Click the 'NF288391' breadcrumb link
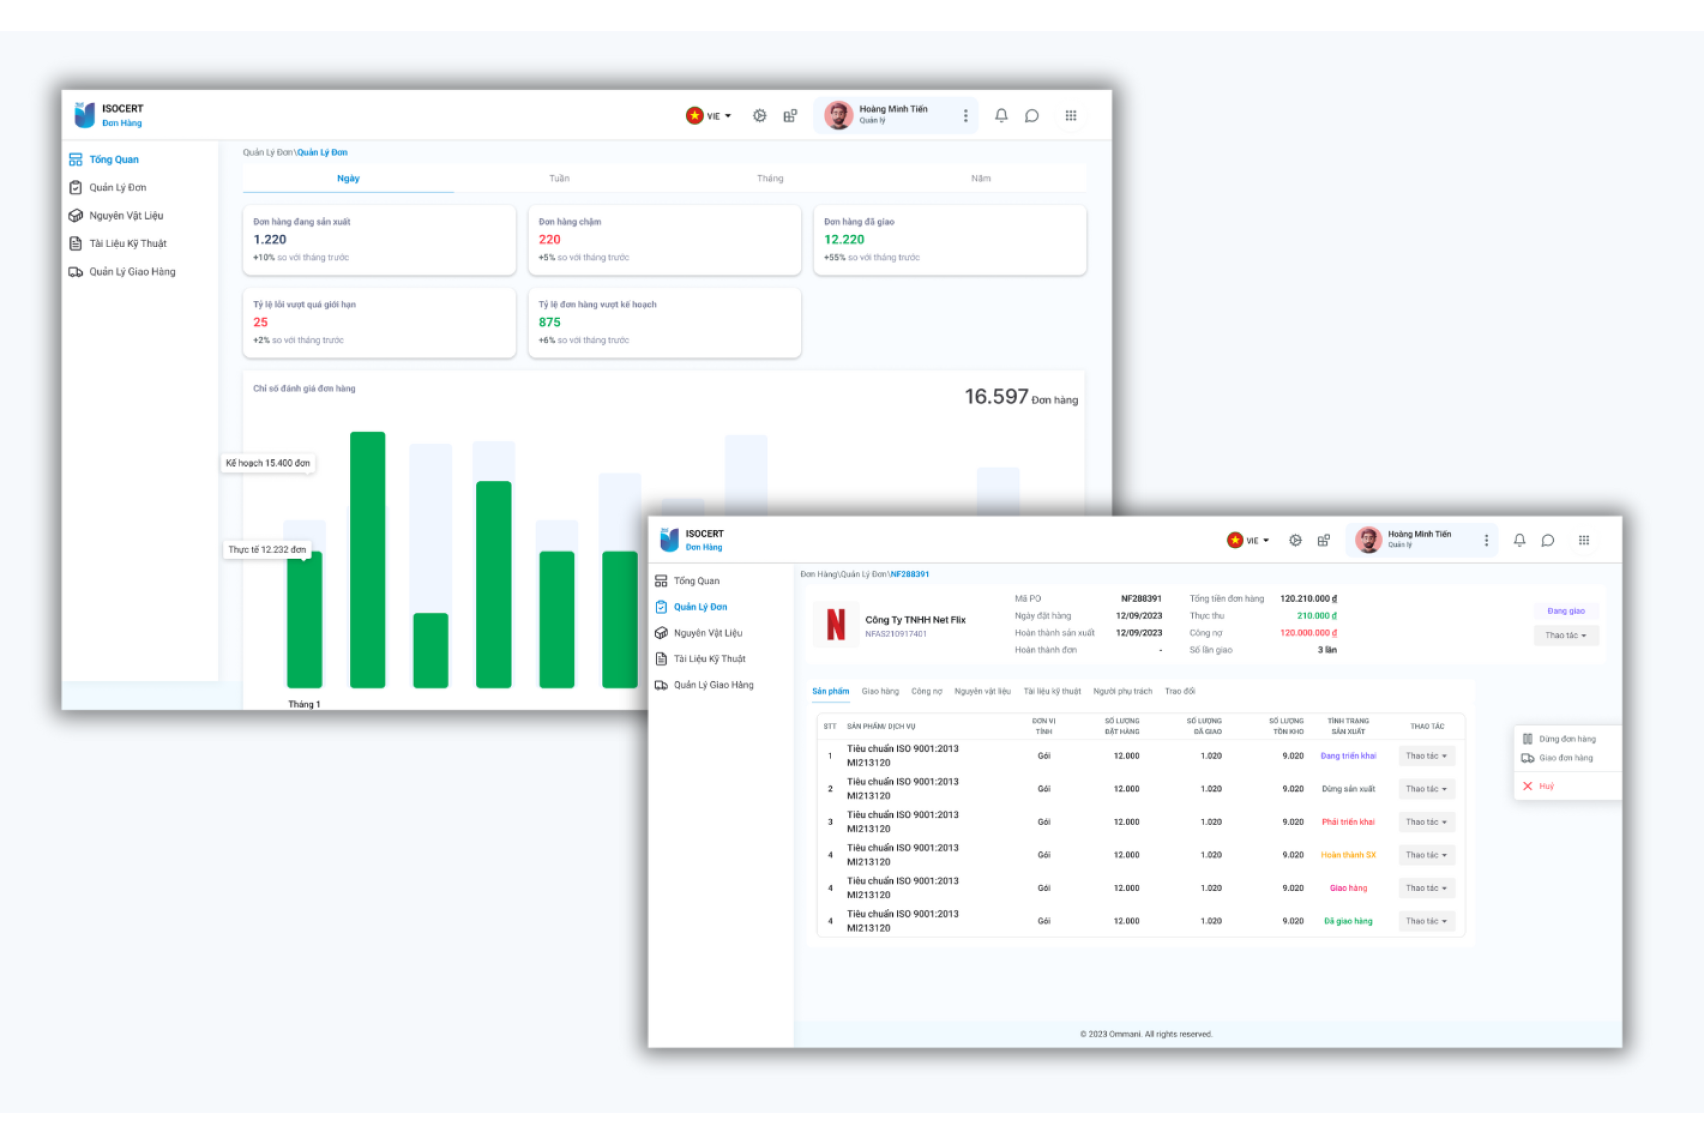 [x=910, y=574]
